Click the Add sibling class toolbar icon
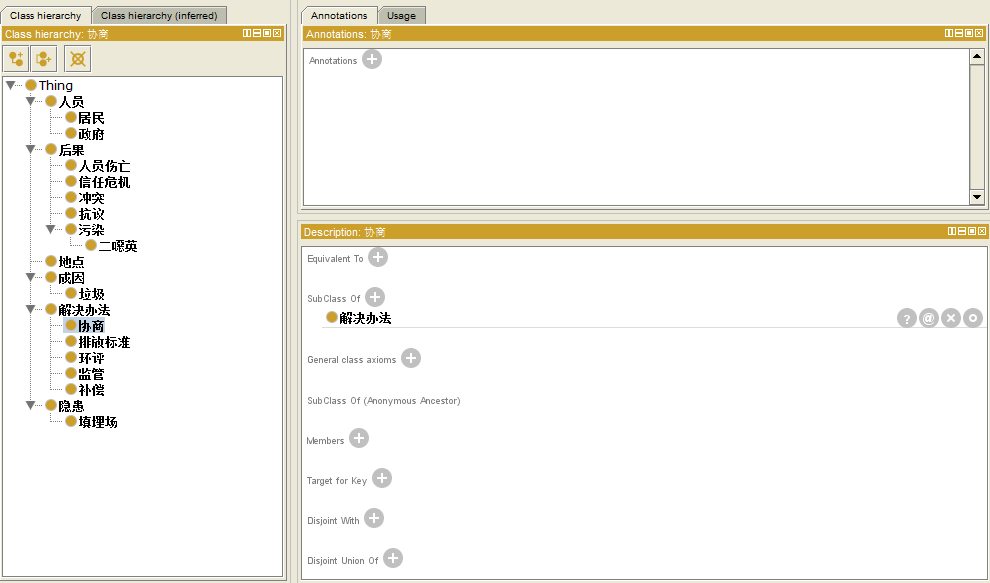The height and width of the screenshot is (583, 990). click(44, 59)
